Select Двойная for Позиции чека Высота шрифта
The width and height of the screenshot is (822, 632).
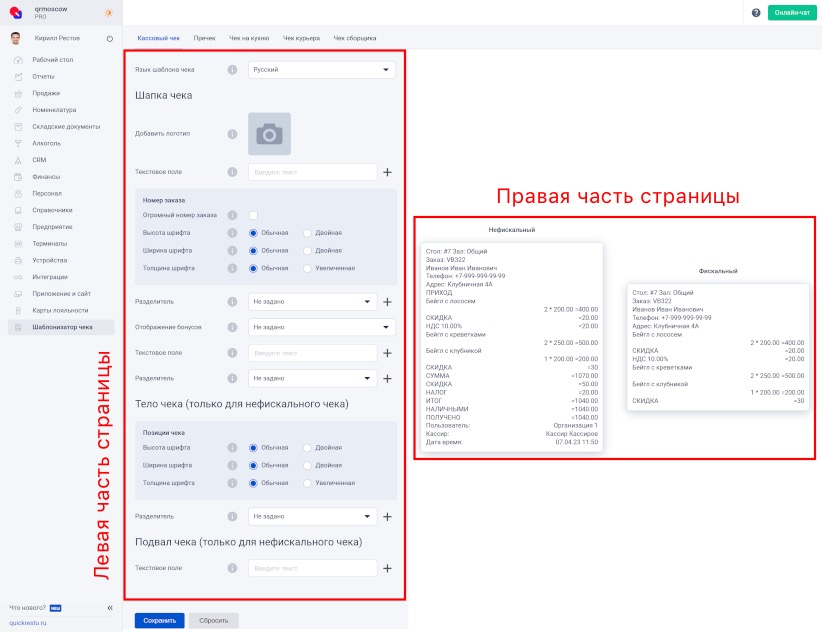(x=307, y=448)
